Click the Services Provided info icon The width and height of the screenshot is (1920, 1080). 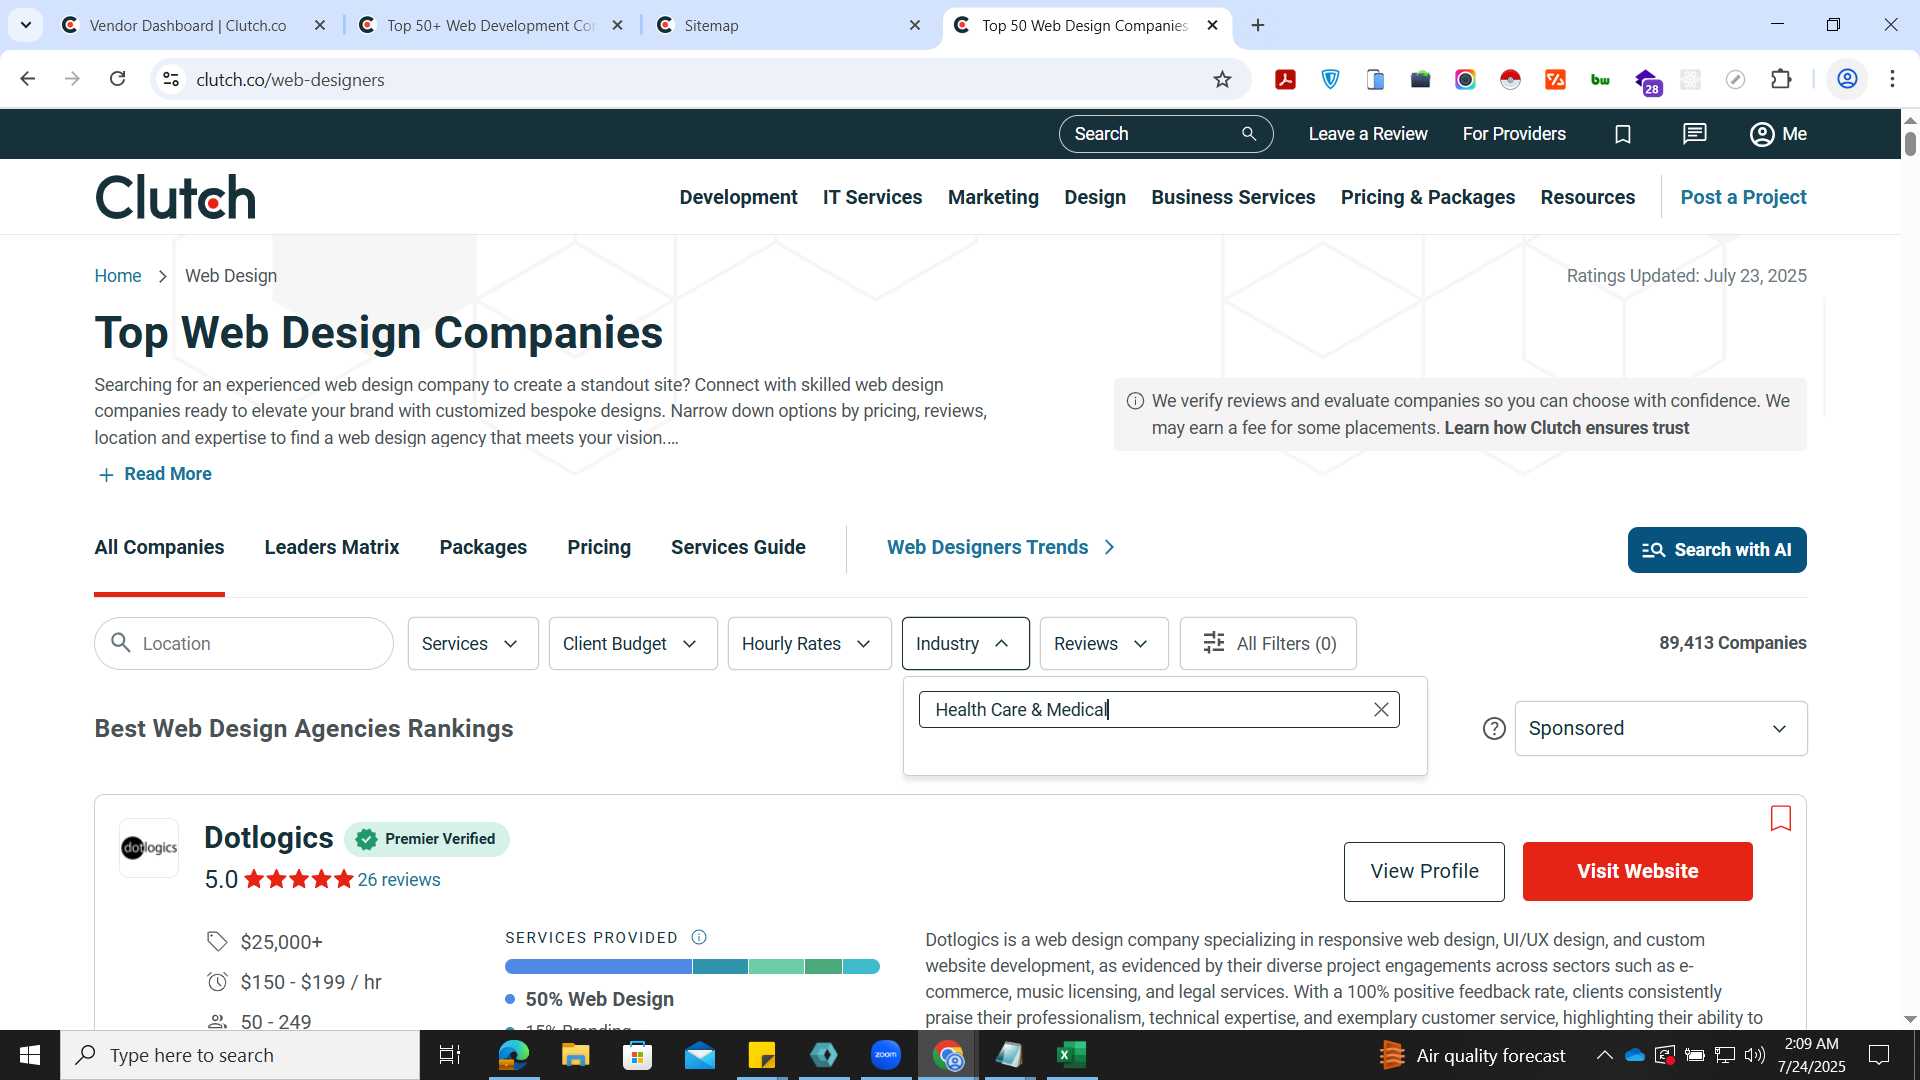point(699,938)
